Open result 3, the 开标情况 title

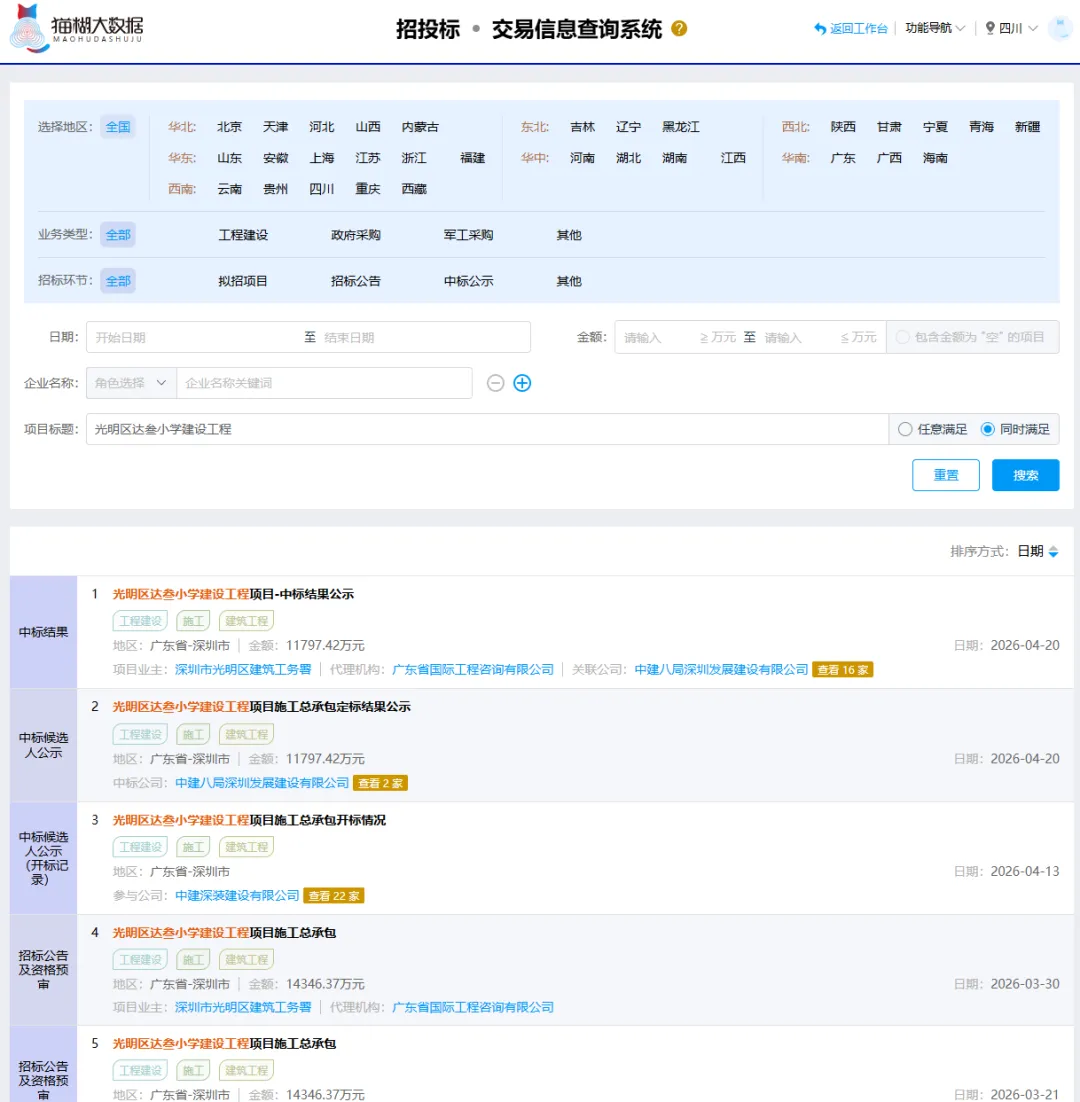point(249,820)
